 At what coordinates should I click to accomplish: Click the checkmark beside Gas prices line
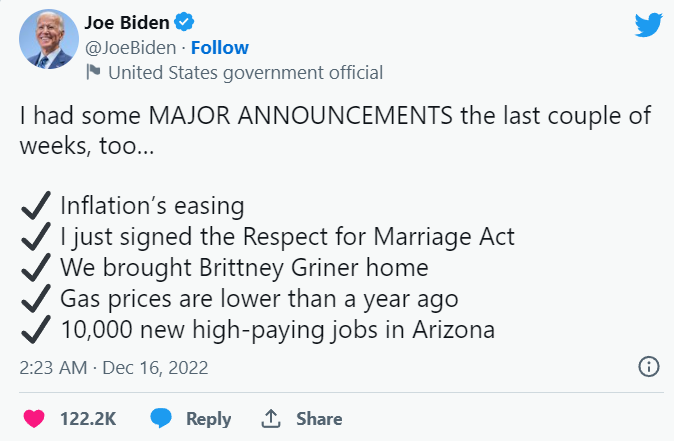click(x=37, y=298)
